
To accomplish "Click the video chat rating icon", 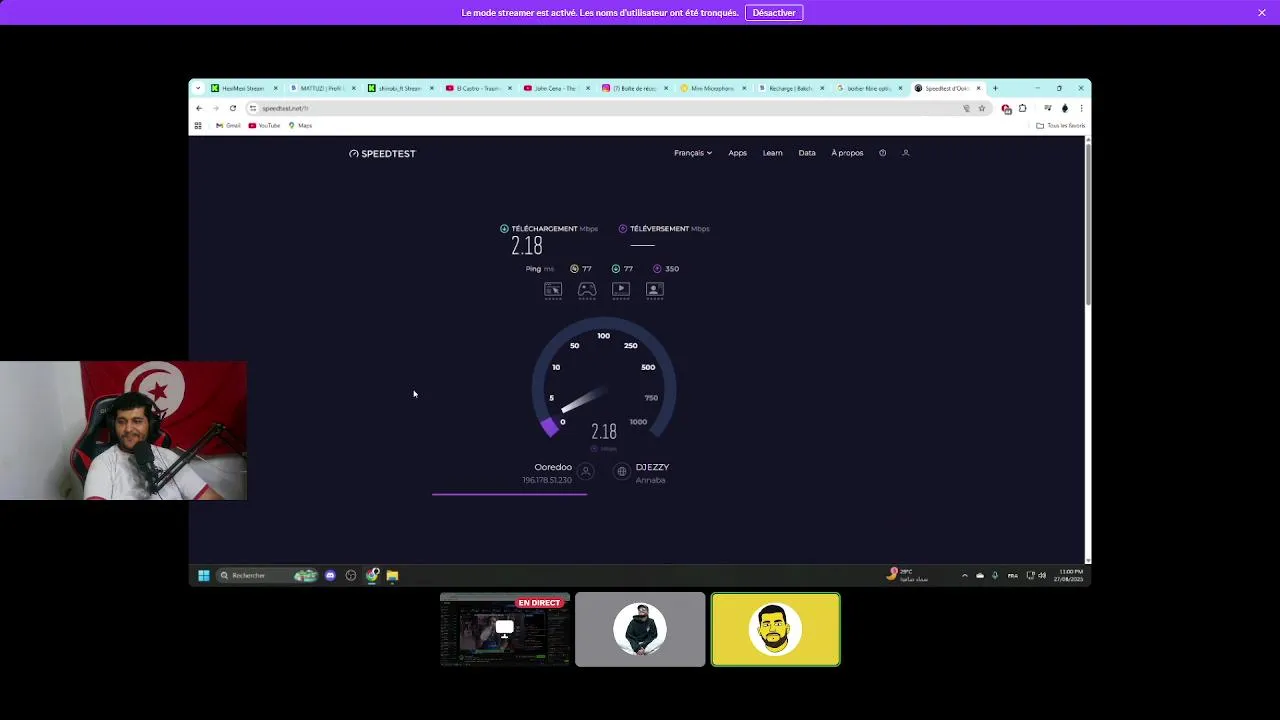I will coord(655,289).
